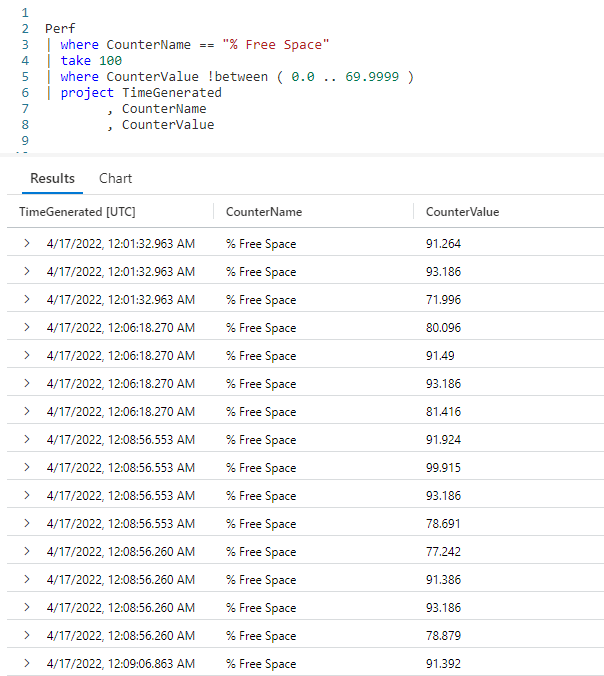Expand the row with CounterValue 91.264
604x676 pixels.
[x=27, y=243]
